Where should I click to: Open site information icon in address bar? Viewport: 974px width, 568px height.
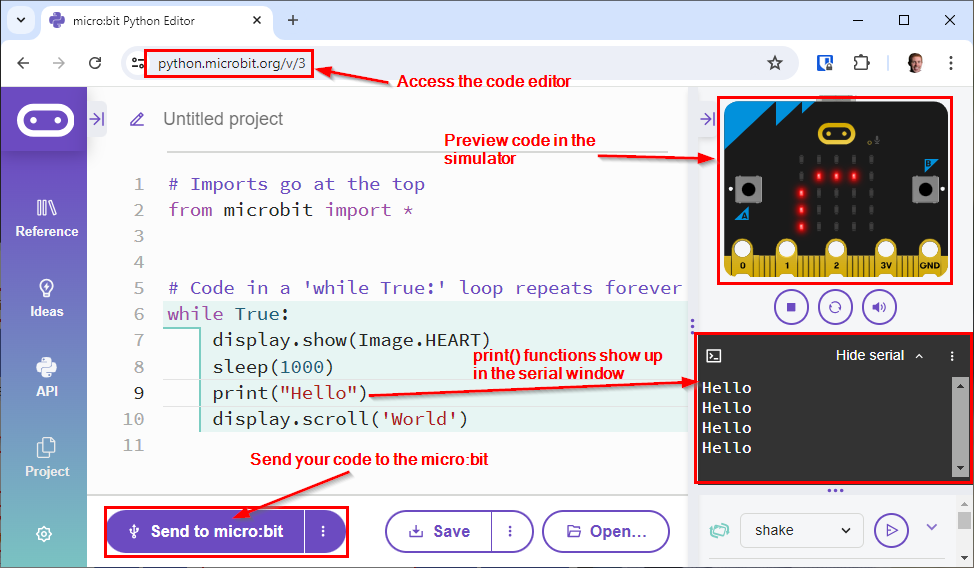[x=138, y=63]
